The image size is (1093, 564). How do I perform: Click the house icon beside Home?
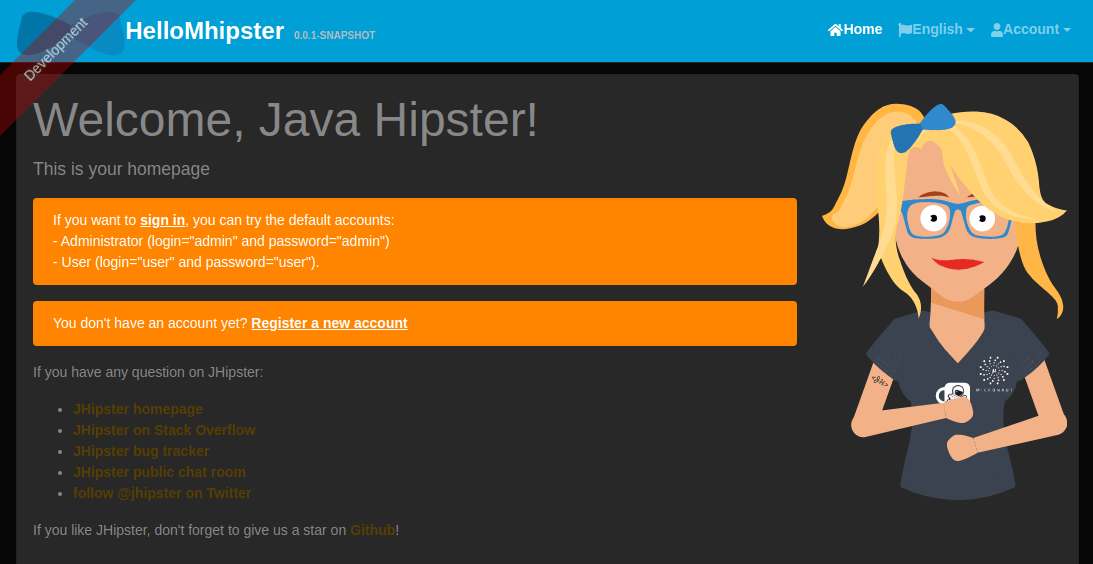tap(835, 30)
